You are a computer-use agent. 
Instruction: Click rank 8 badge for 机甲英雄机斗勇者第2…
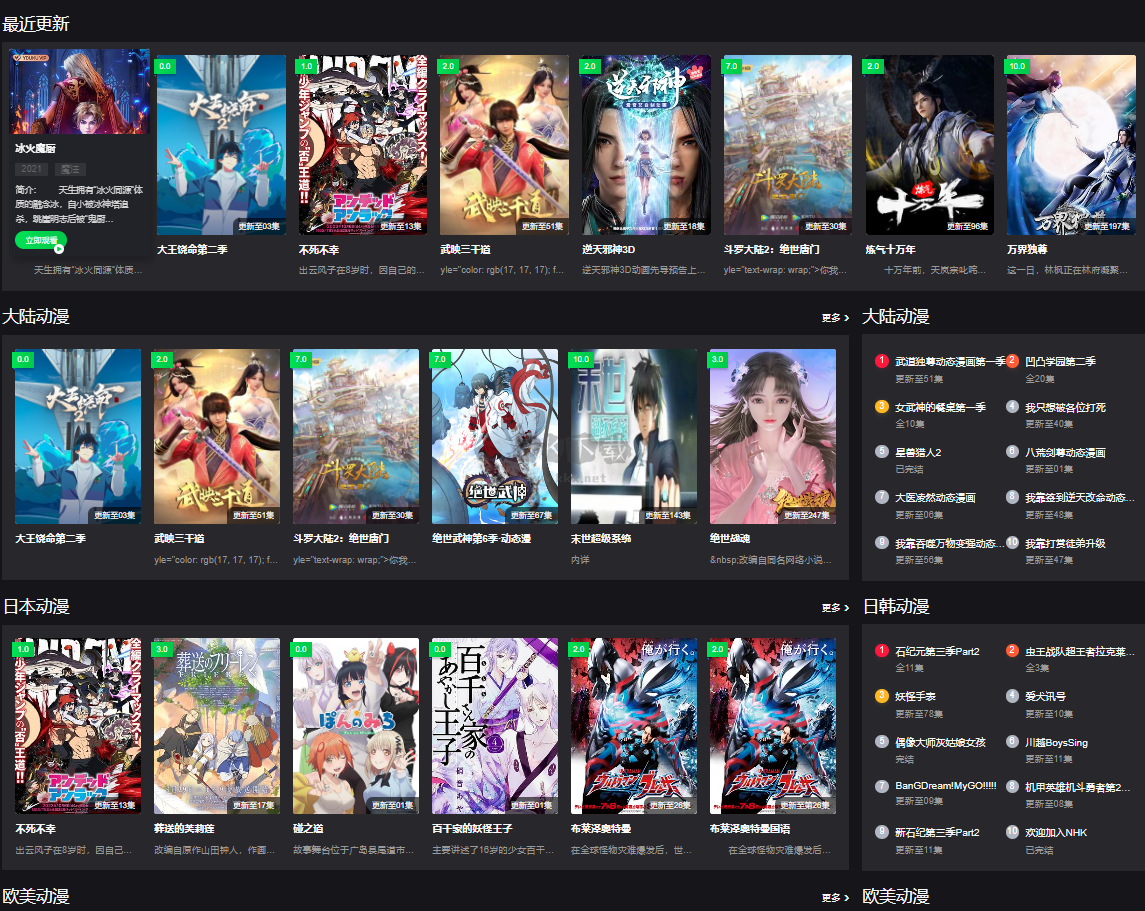pos(1012,786)
